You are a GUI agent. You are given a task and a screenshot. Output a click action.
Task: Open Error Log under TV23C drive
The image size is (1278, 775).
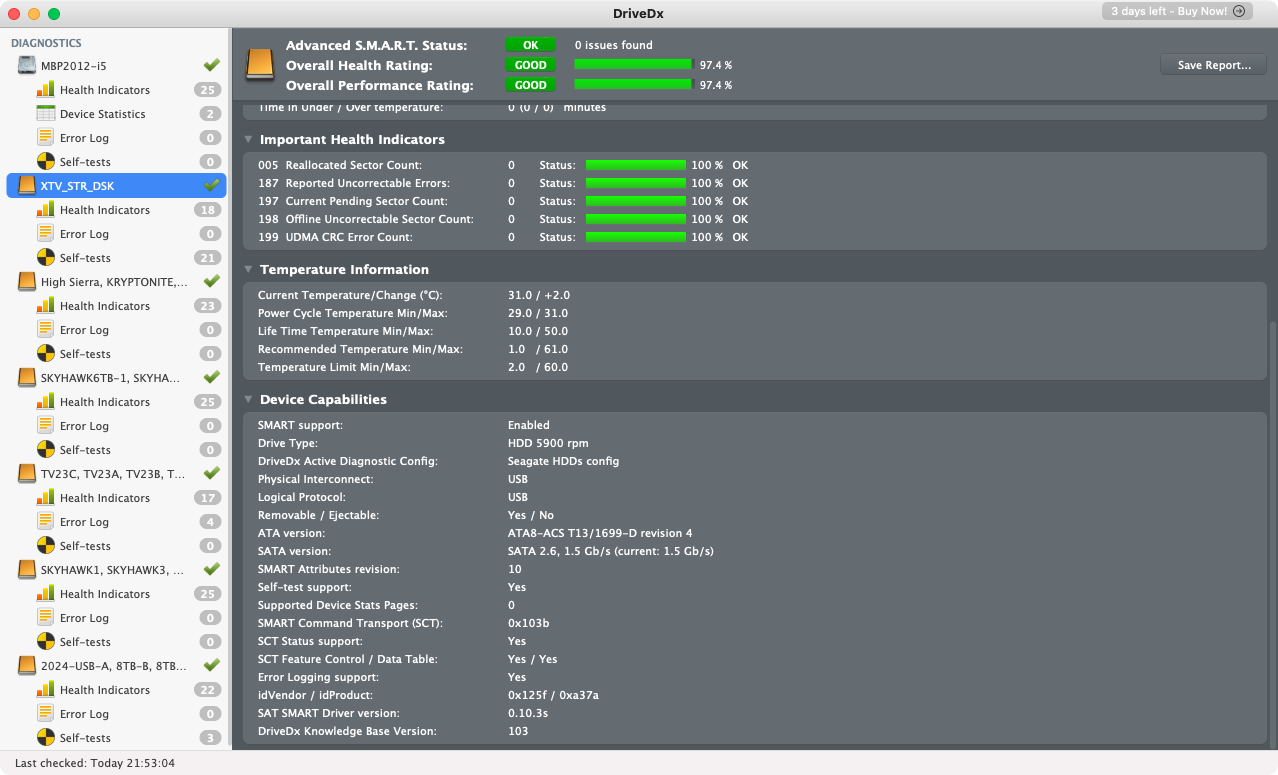(84, 522)
